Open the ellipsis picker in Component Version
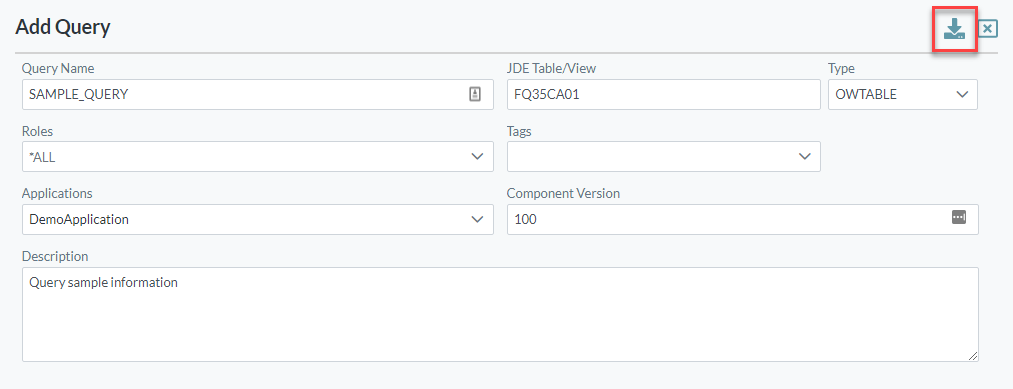The height and width of the screenshot is (389, 1013). tap(959, 218)
